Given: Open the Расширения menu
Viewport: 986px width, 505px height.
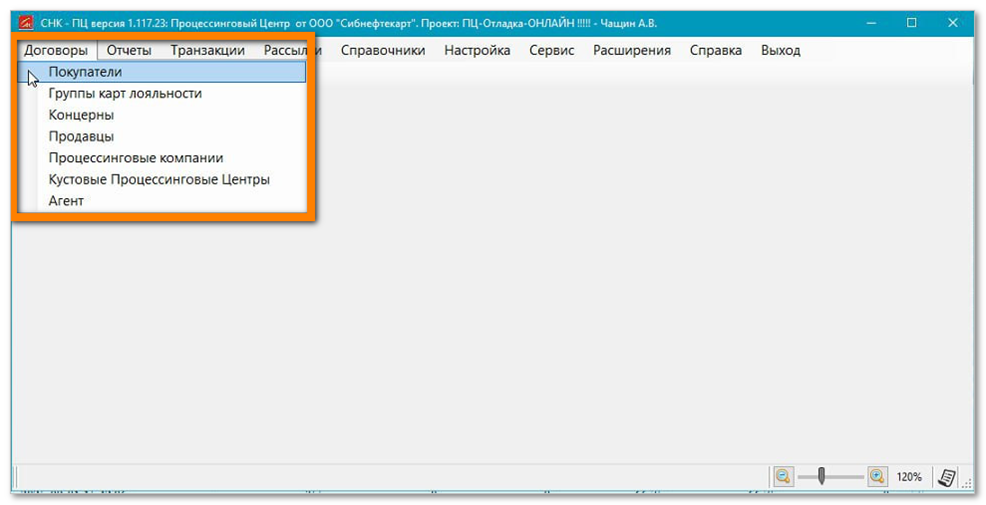Looking at the screenshot, I should point(632,50).
